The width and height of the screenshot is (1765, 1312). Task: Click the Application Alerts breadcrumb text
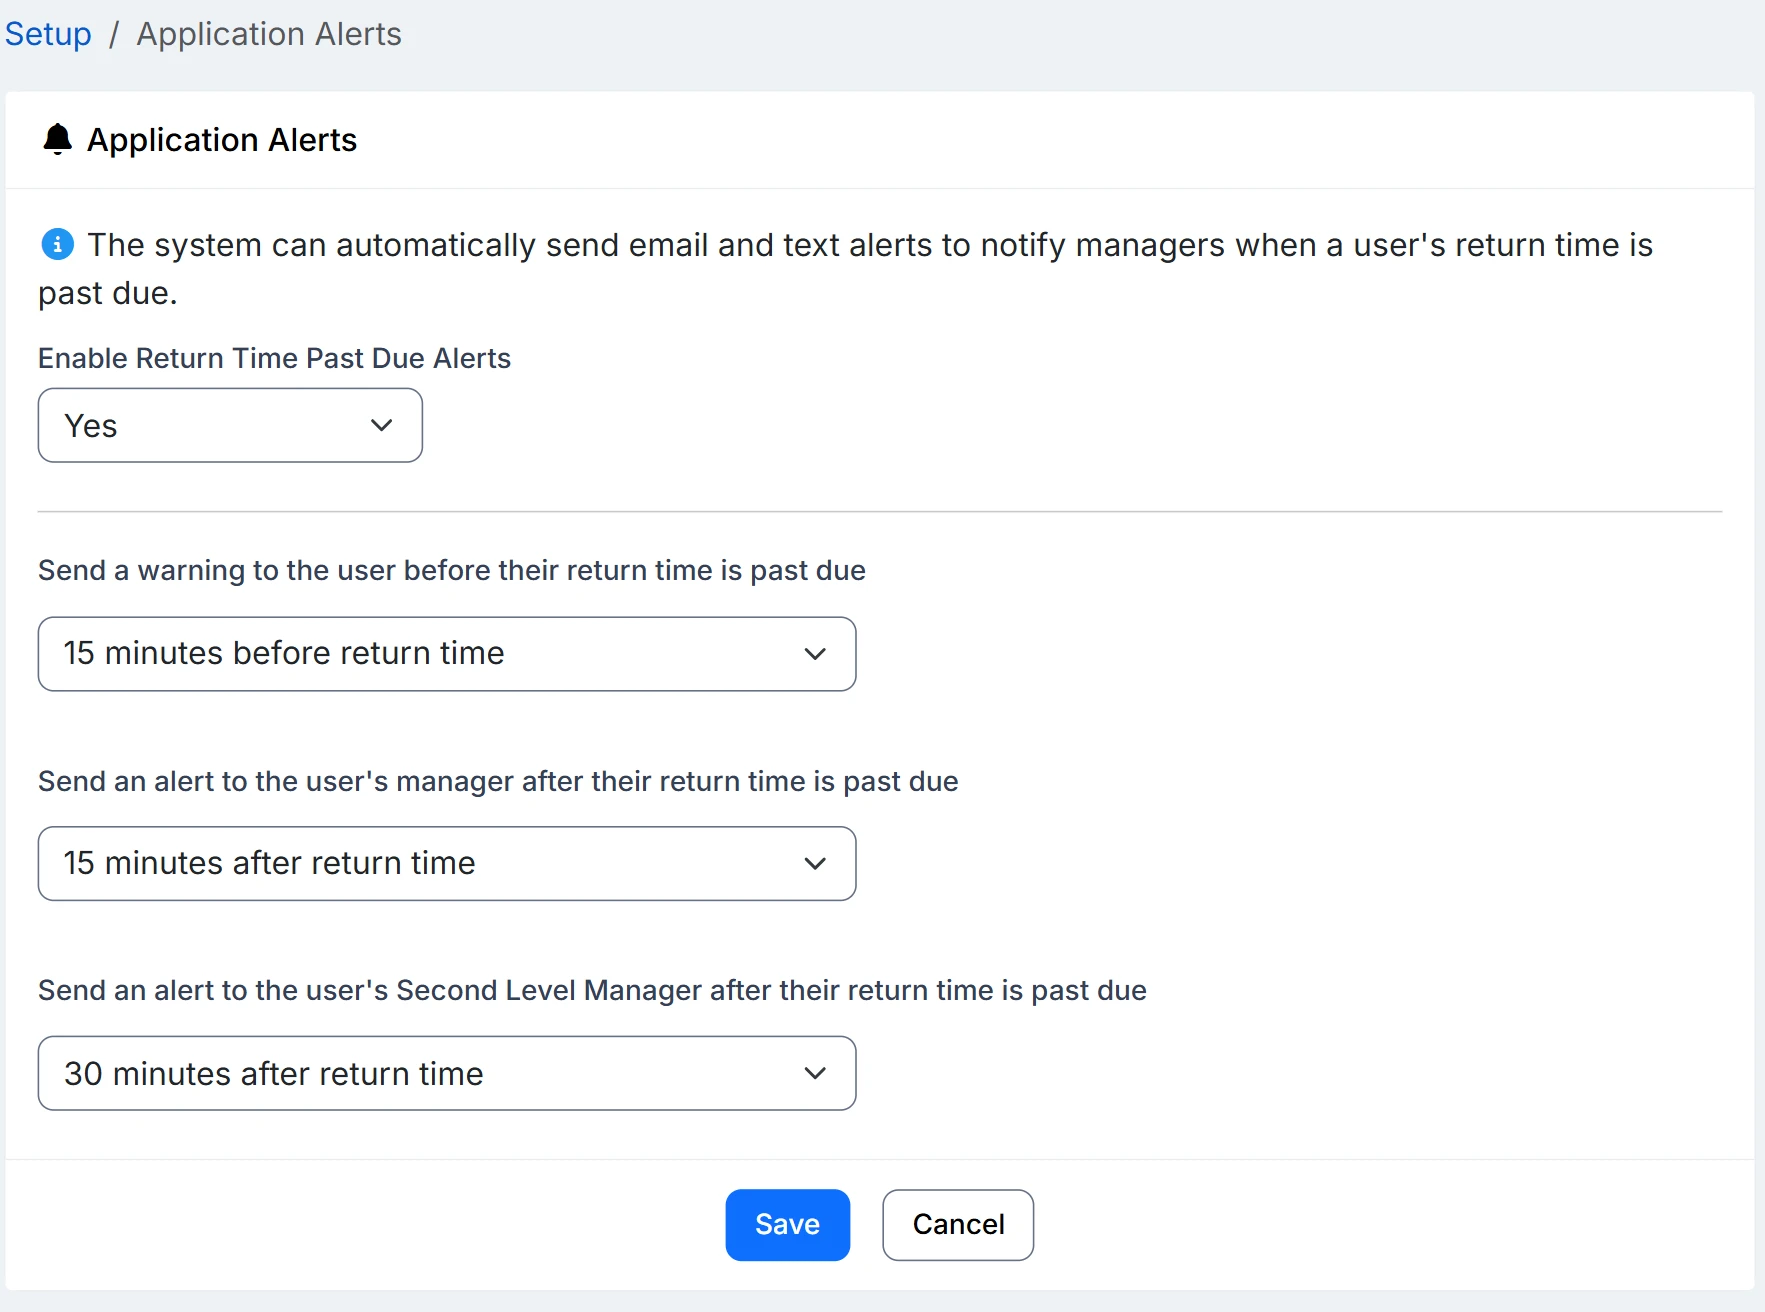pyautogui.click(x=269, y=34)
